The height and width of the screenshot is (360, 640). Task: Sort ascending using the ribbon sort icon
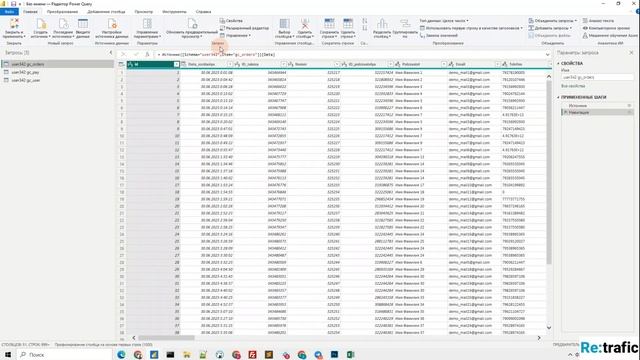(364, 21)
